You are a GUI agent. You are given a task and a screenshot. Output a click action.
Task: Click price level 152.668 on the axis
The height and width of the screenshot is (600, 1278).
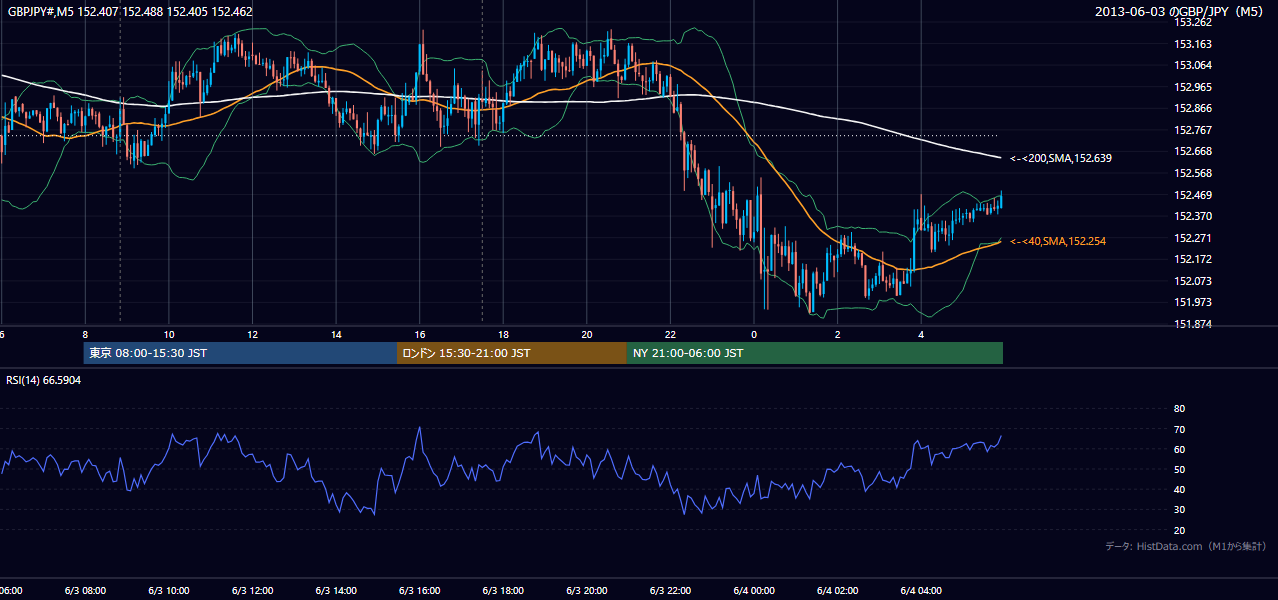tap(1193, 151)
